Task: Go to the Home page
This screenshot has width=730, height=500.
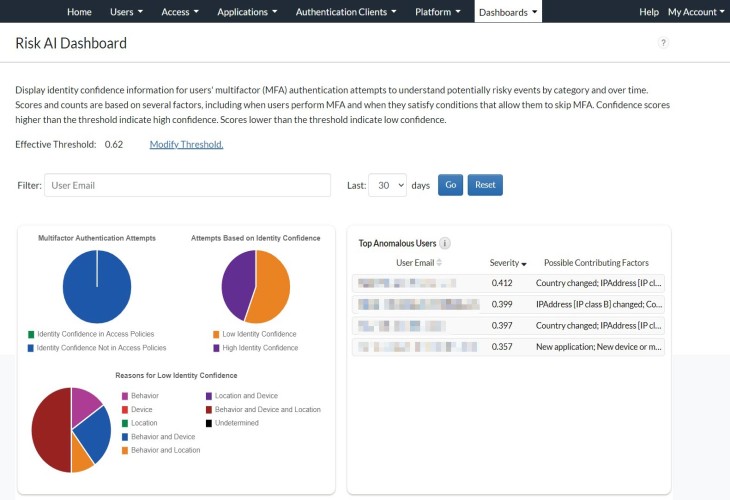Action: [79, 12]
